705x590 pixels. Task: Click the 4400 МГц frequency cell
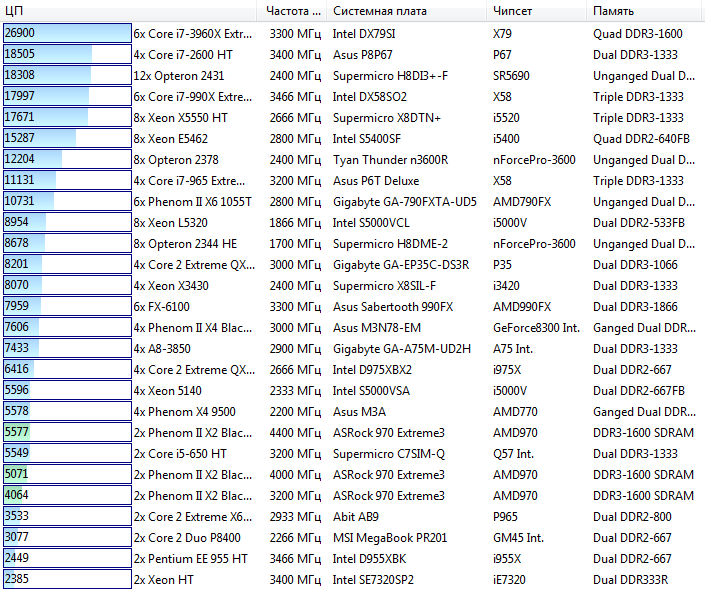coord(295,433)
